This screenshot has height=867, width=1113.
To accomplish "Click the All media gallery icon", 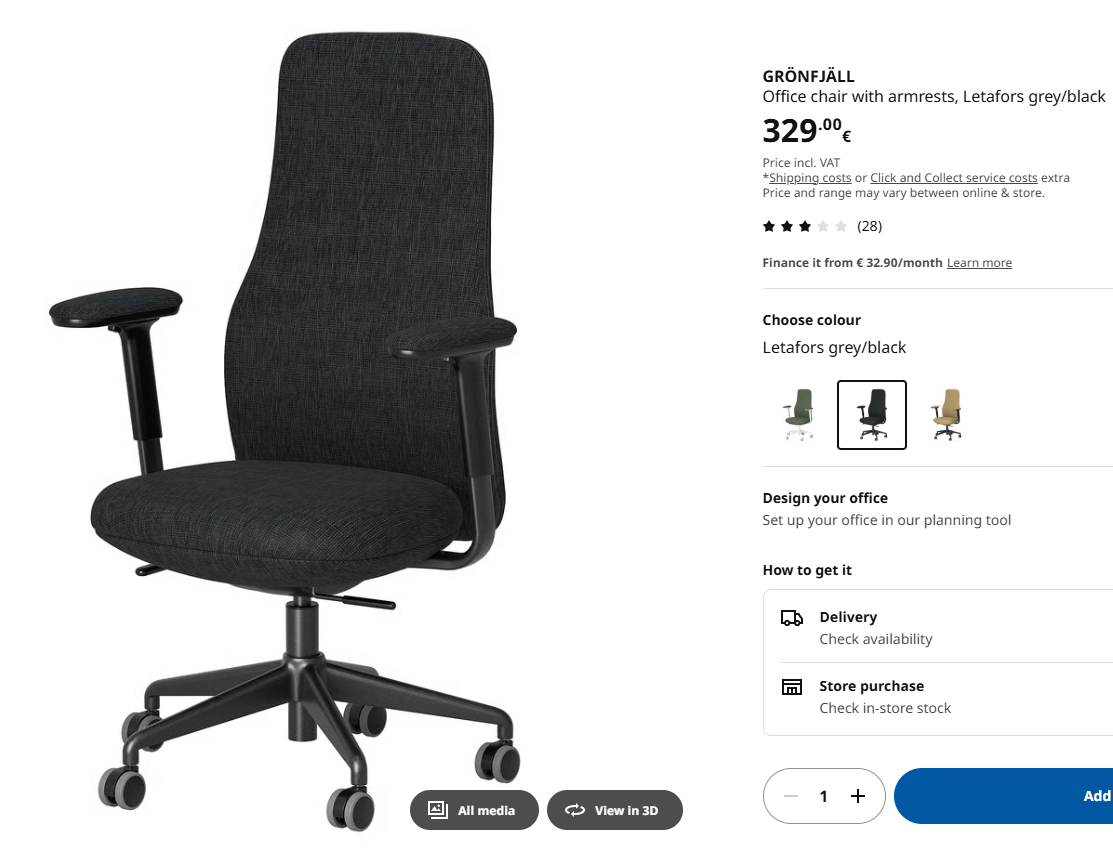I will (437, 809).
